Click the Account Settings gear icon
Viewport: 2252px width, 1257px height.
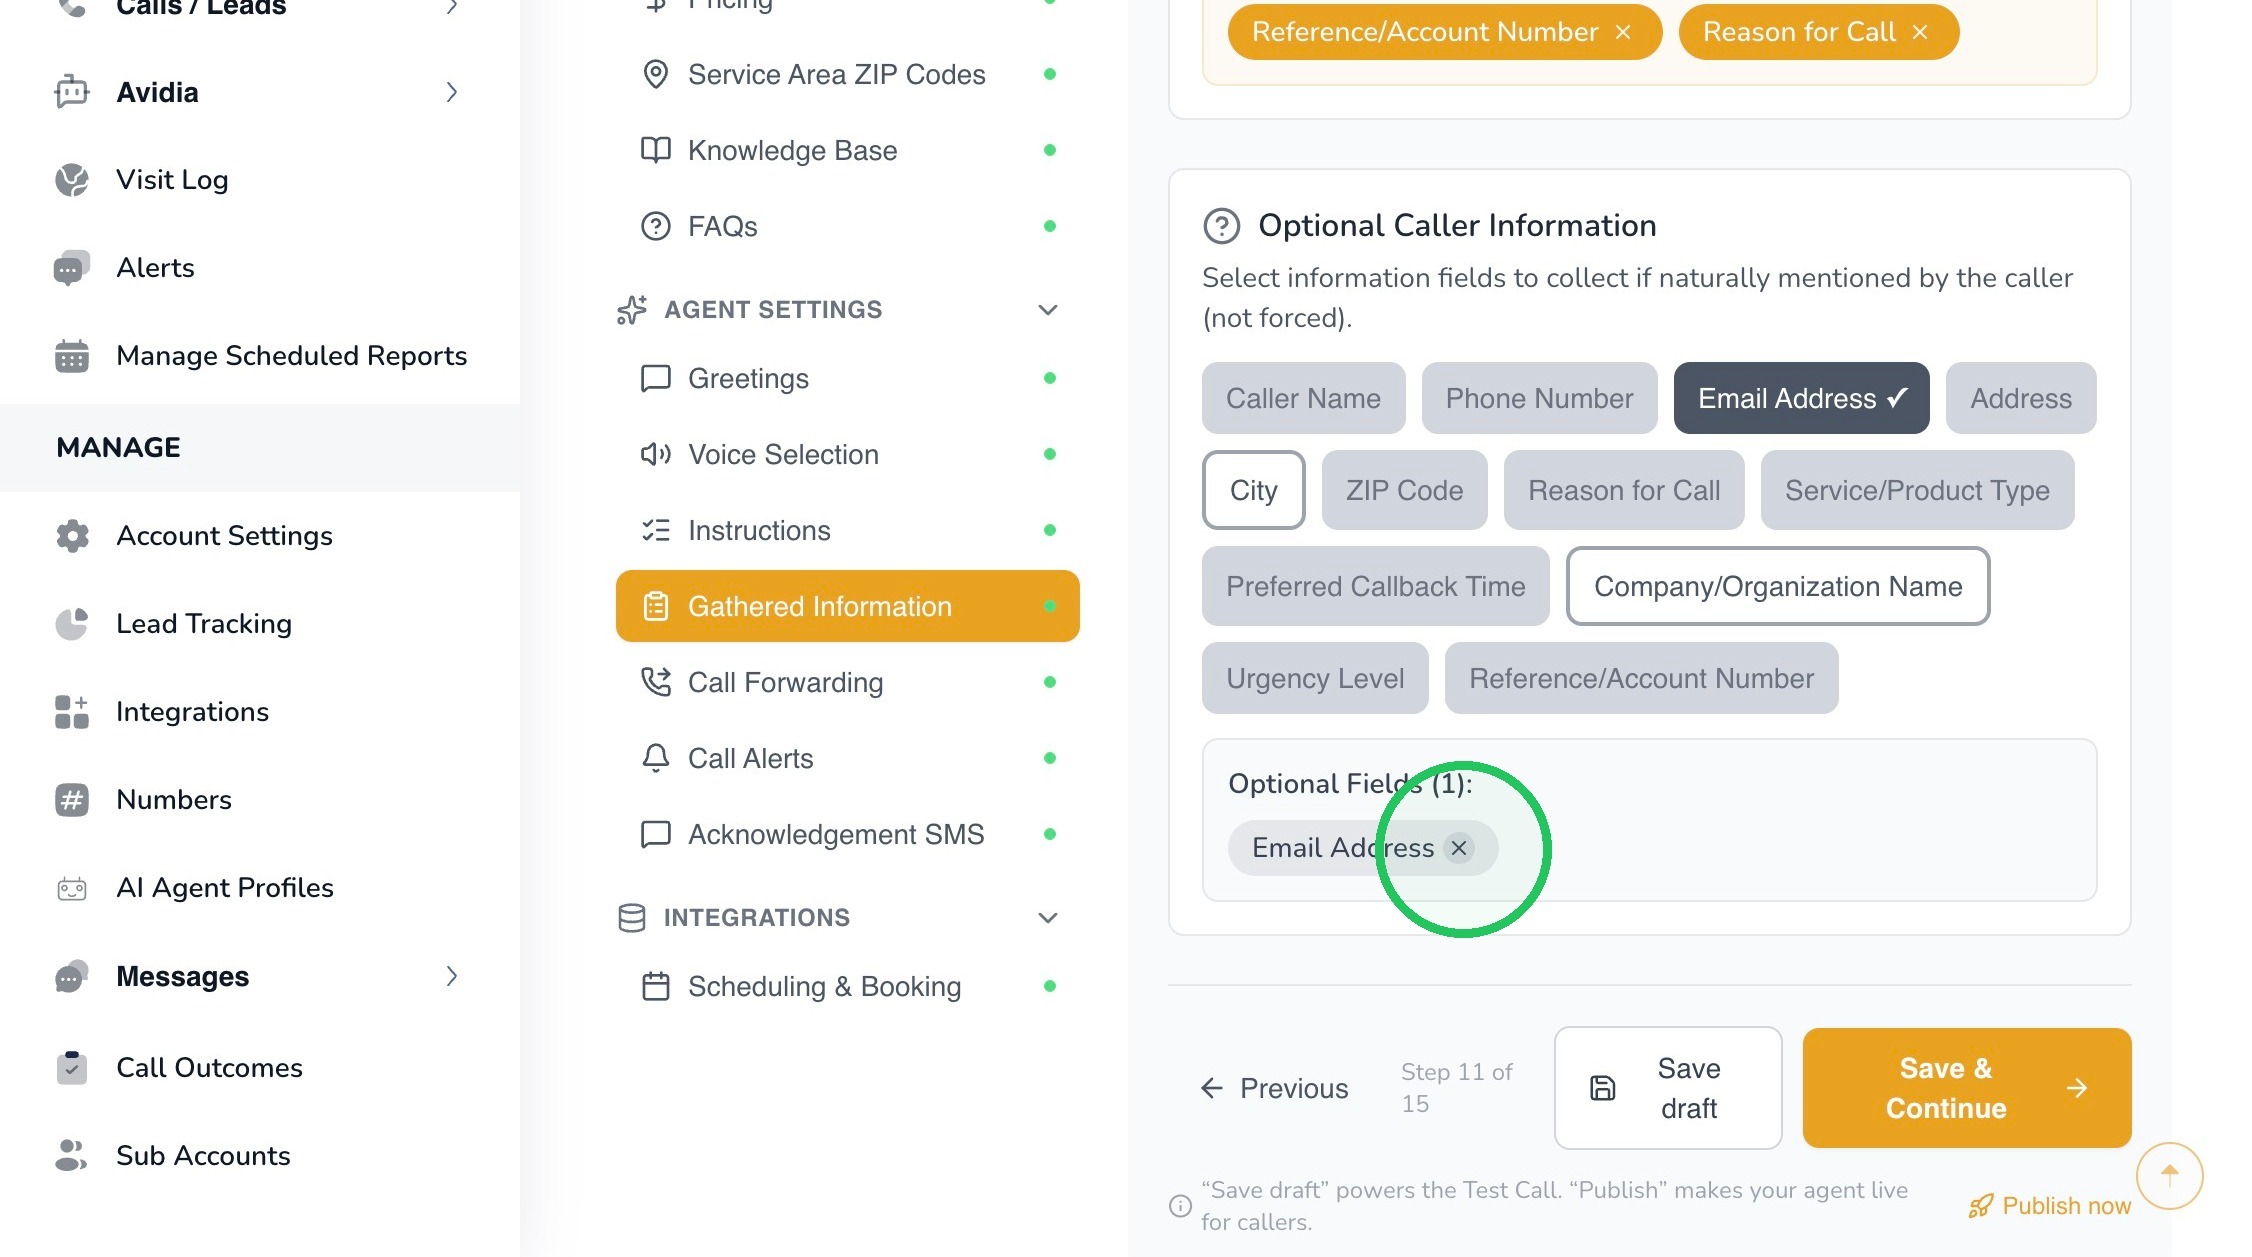pyautogui.click(x=72, y=536)
